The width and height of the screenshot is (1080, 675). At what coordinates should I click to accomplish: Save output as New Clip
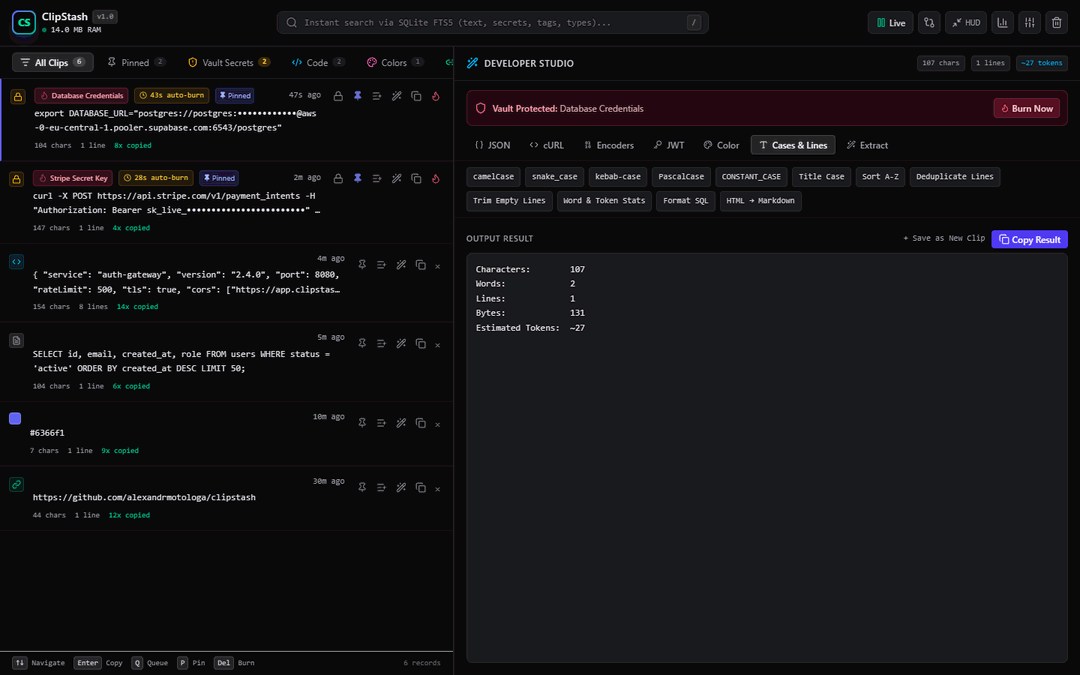pyautogui.click(x=944, y=238)
